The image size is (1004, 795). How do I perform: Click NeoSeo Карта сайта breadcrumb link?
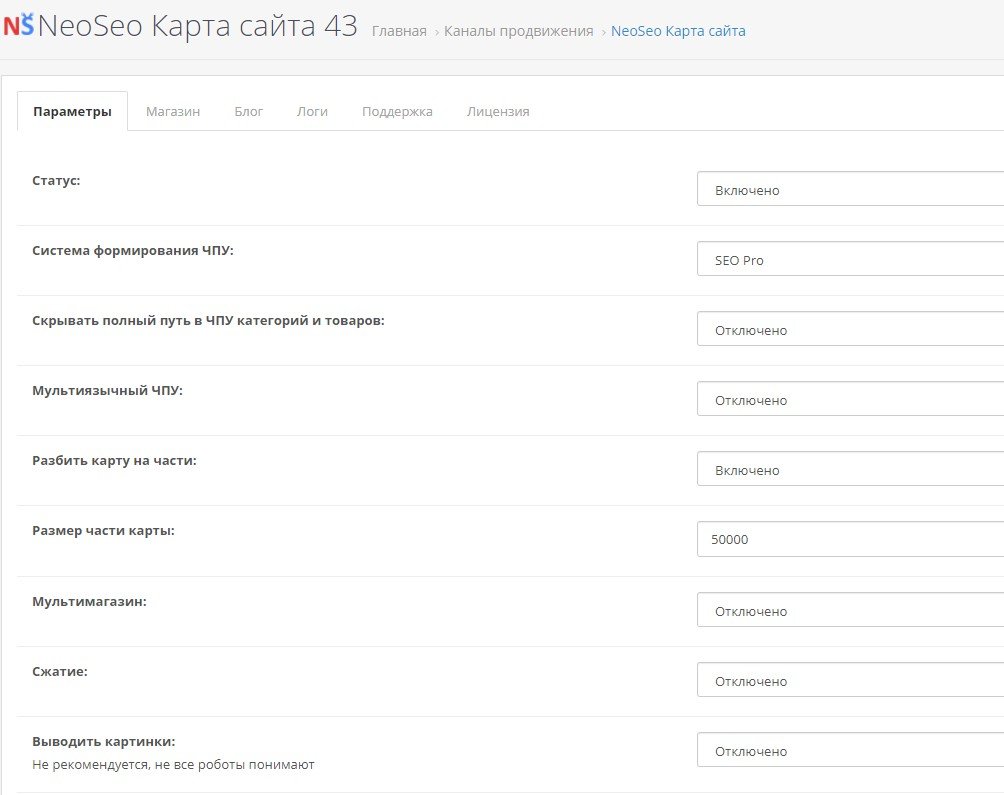[x=678, y=31]
